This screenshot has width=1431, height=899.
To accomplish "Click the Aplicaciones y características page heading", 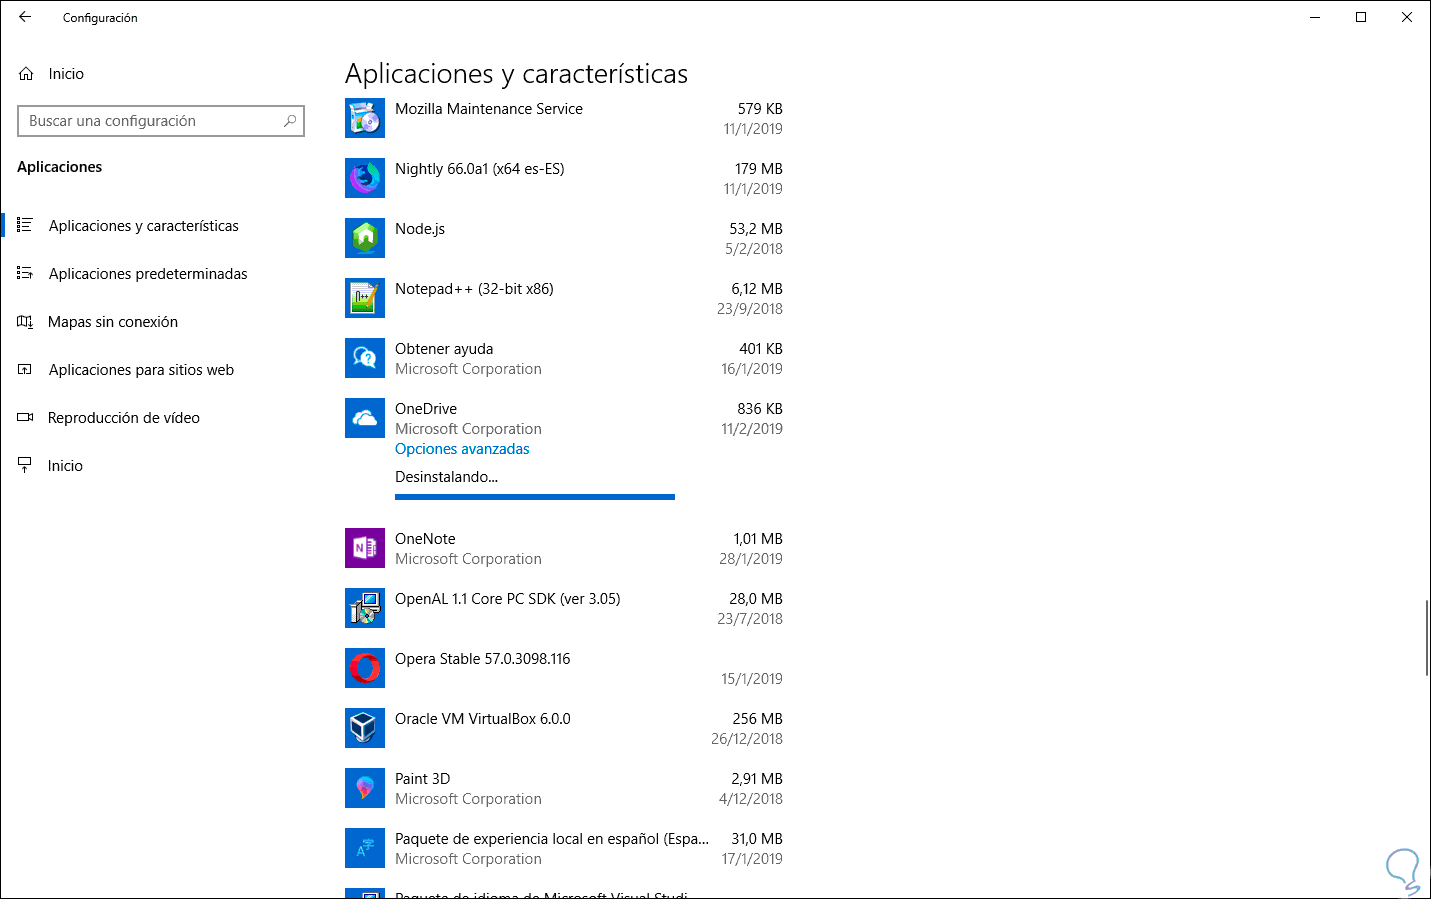I will (x=516, y=74).
